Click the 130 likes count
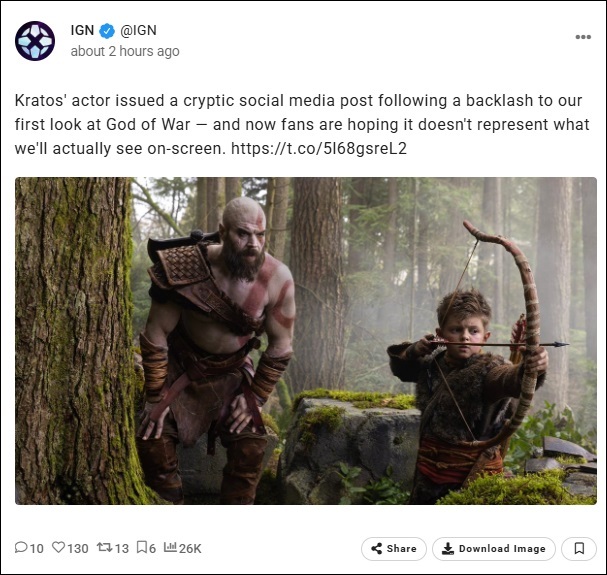This screenshot has height=575, width=607. click(78, 548)
